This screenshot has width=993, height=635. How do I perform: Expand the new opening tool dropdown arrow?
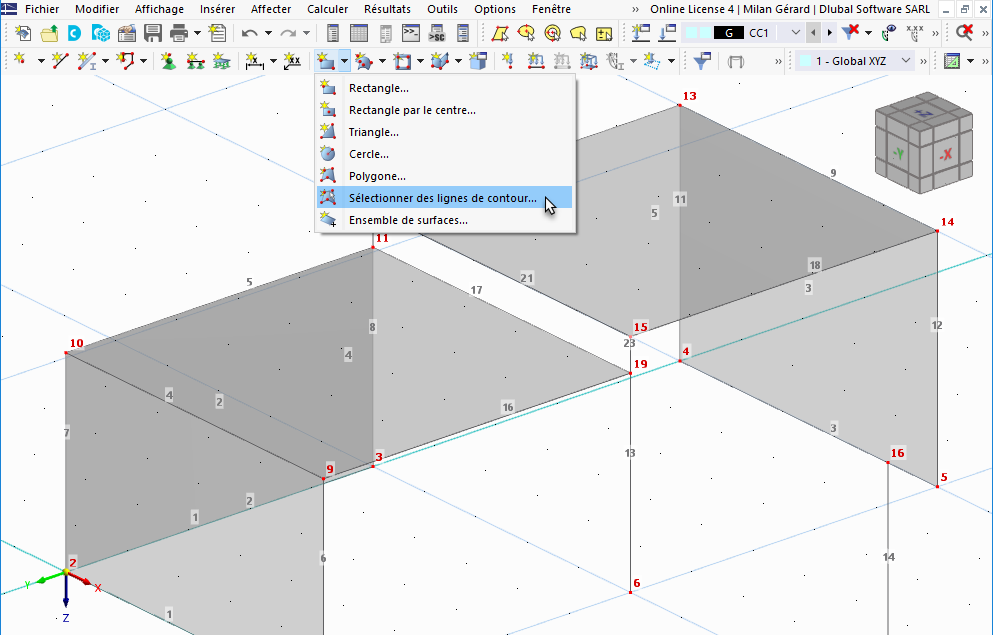click(420, 61)
